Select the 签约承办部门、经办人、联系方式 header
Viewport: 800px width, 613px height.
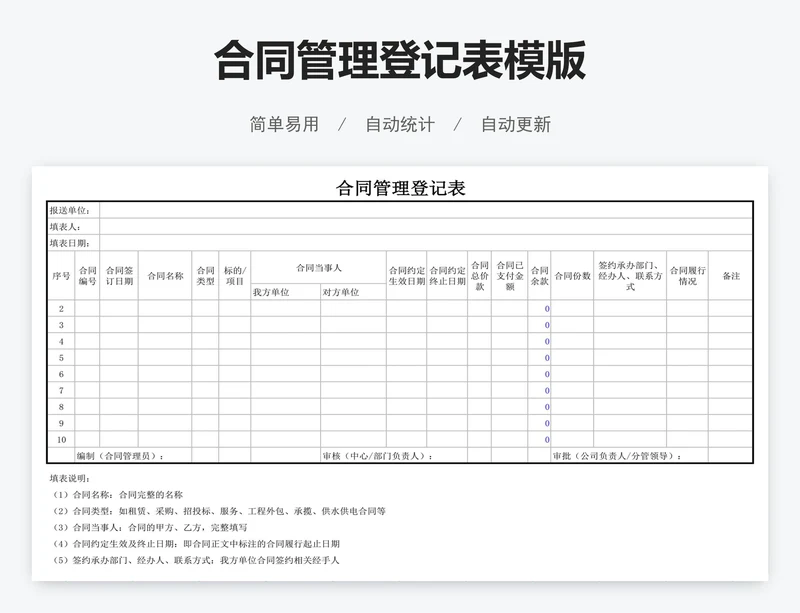click(x=630, y=276)
